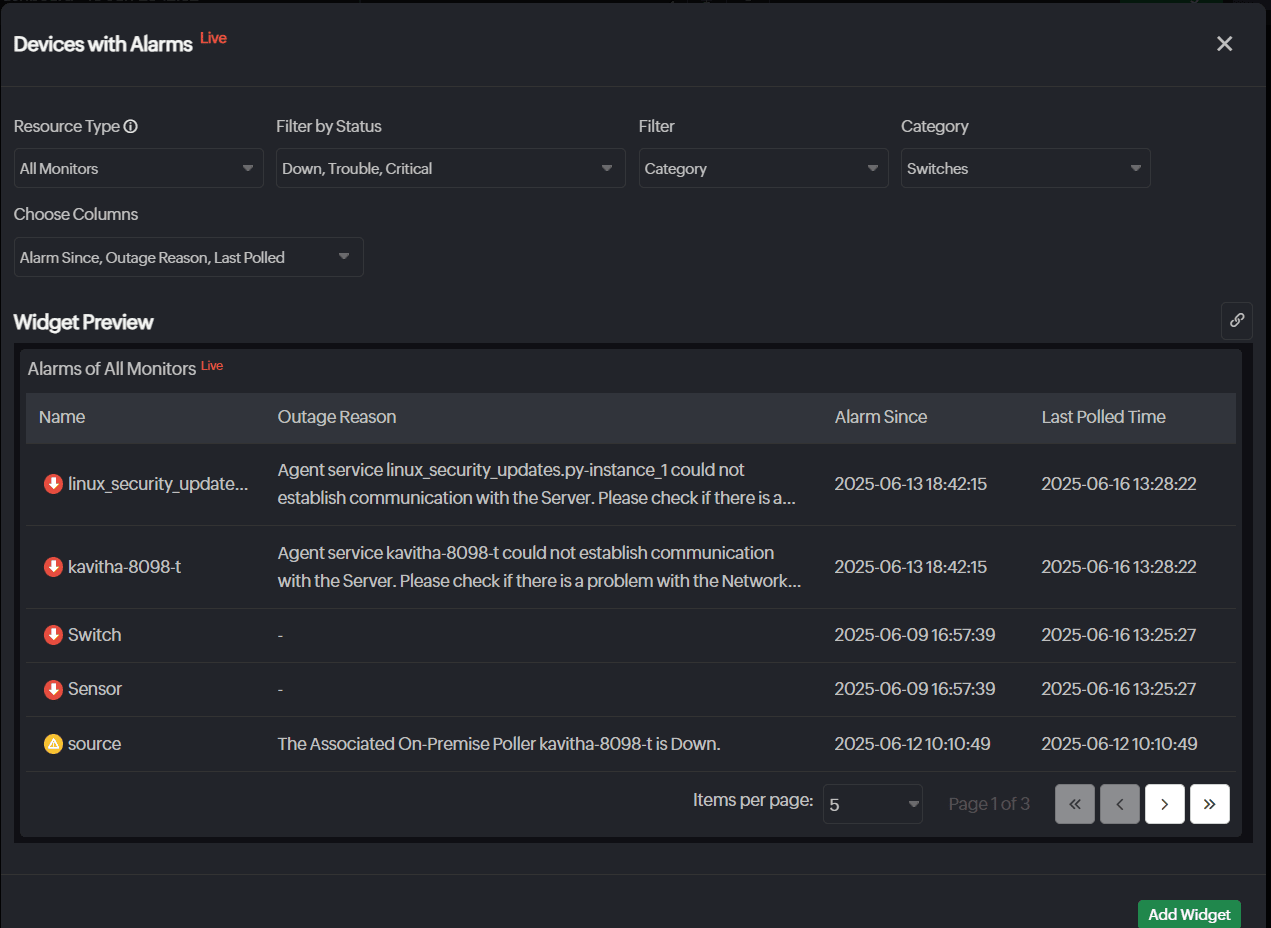Click the down status icon for kavitha-8098-t

[x=53, y=567]
